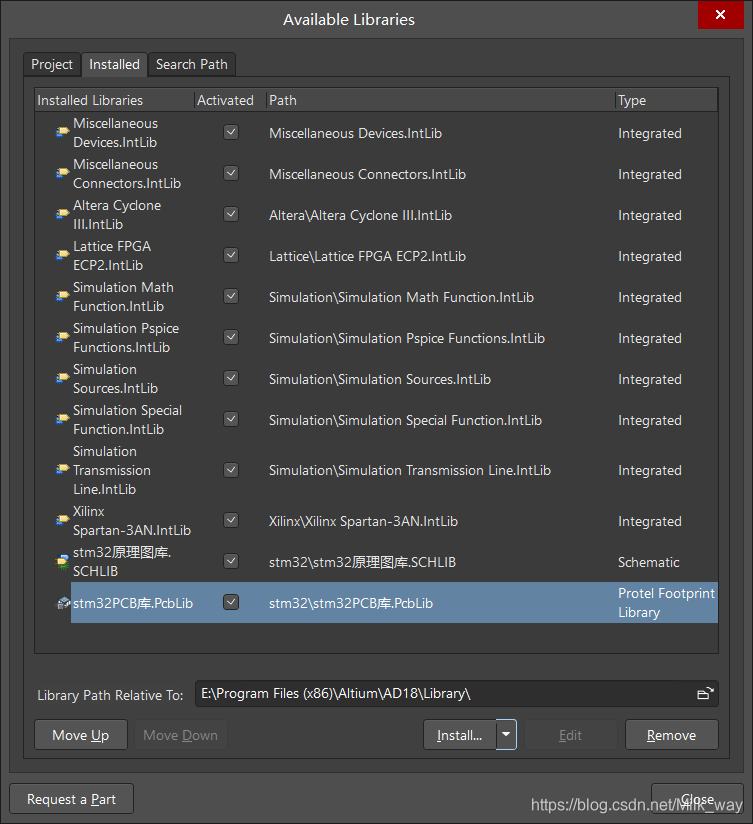Viewport: 753px width, 824px height.
Task: Toggle Activated checkbox for Lattice FPGA ECP2.IntLib
Action: [231, 255]
